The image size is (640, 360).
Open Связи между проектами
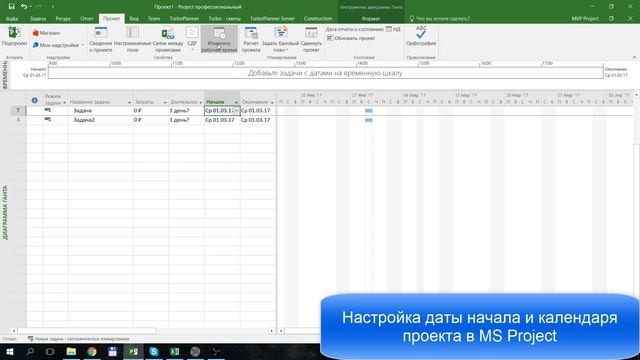coord(168,39)
